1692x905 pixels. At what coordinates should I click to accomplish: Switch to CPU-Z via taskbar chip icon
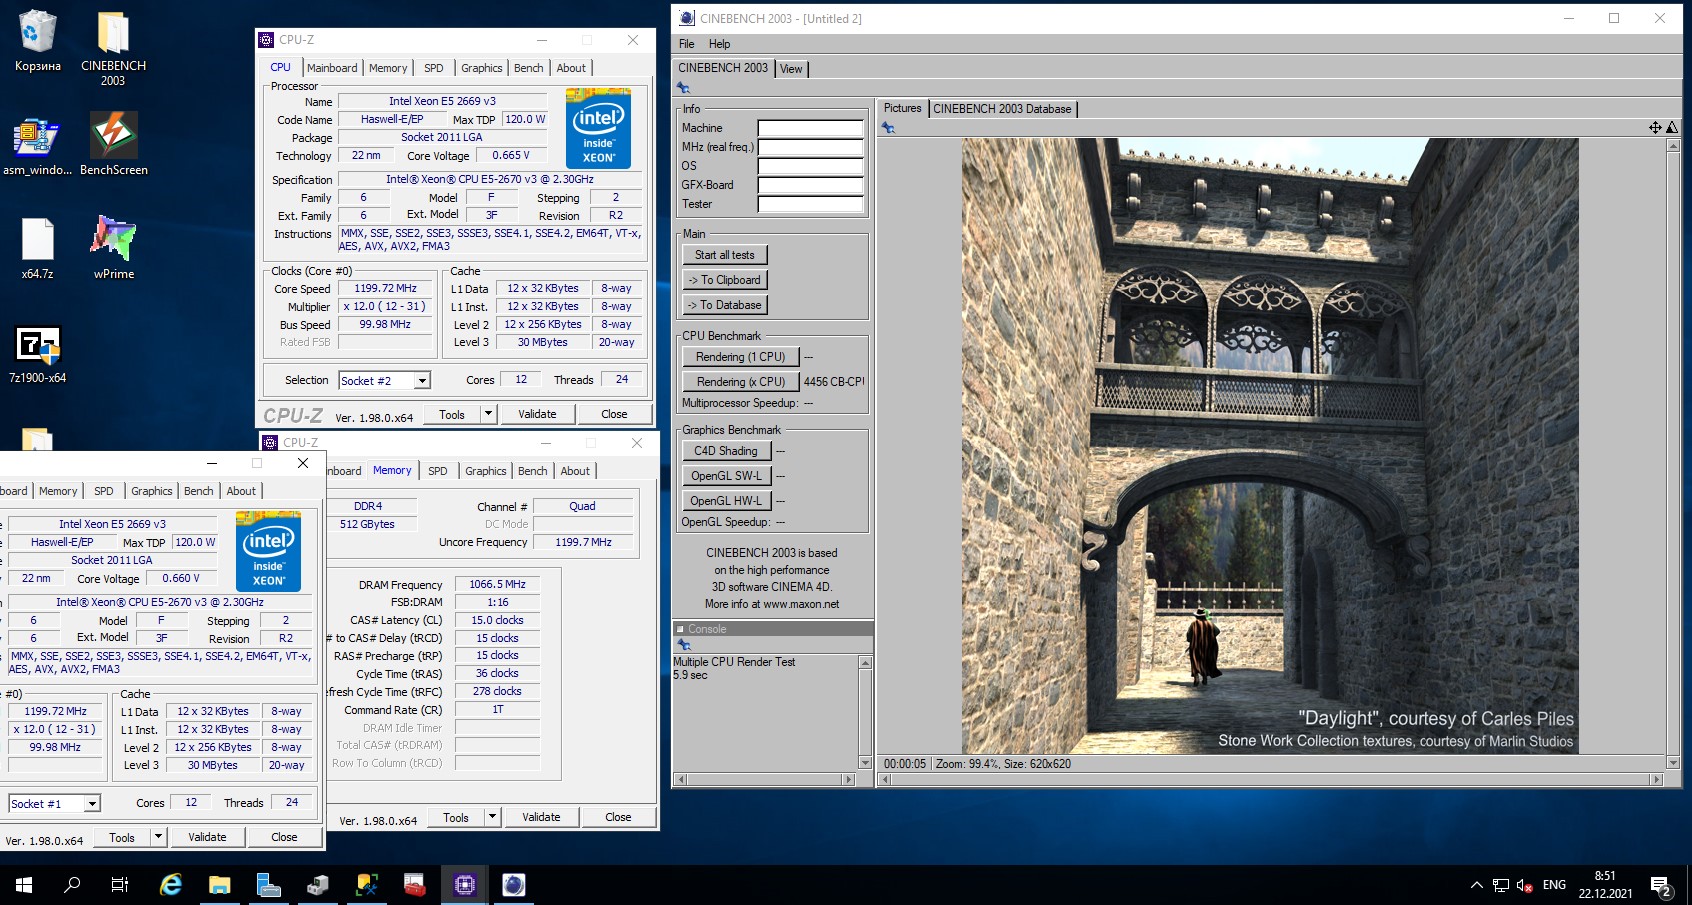[465, 885]
